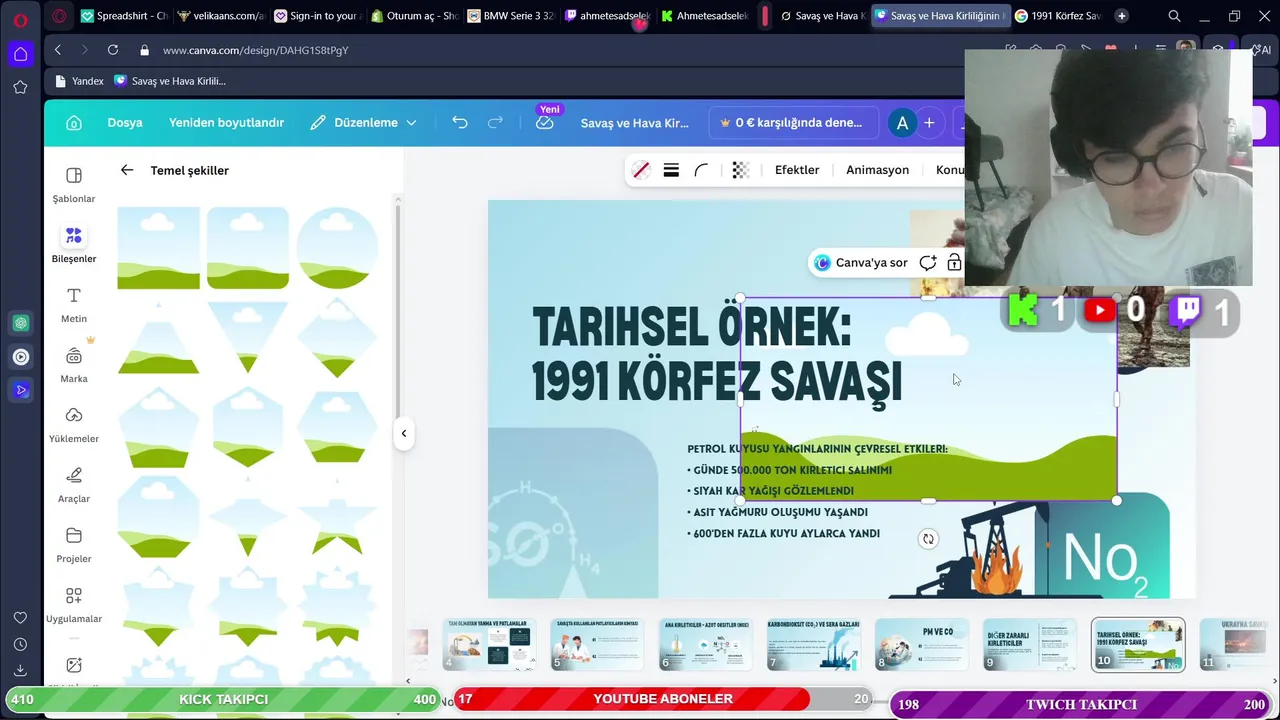Toggle the lock icon on selected element
1280x720 pixels.
[954, 262]
